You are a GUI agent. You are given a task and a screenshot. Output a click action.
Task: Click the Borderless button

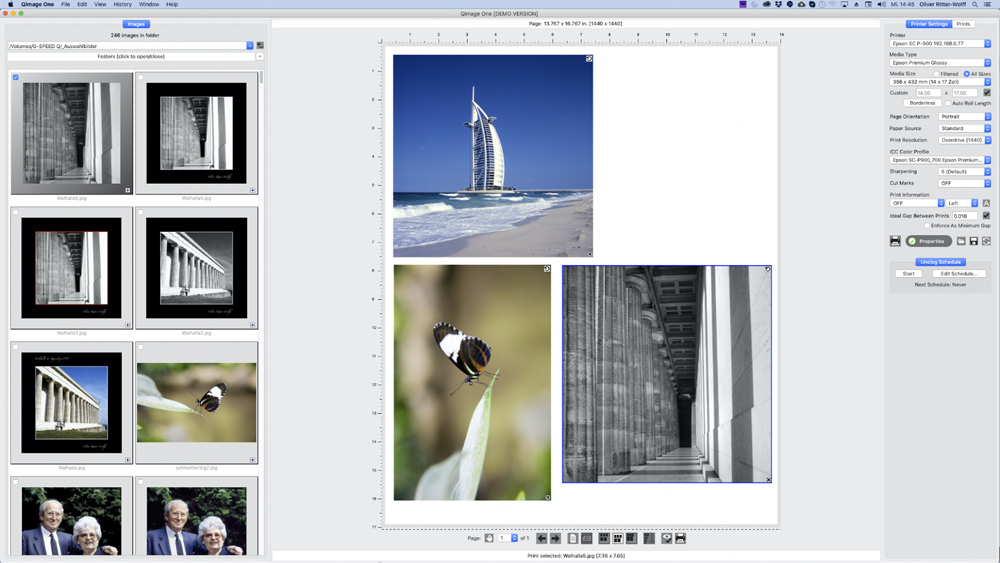point(922,103)
